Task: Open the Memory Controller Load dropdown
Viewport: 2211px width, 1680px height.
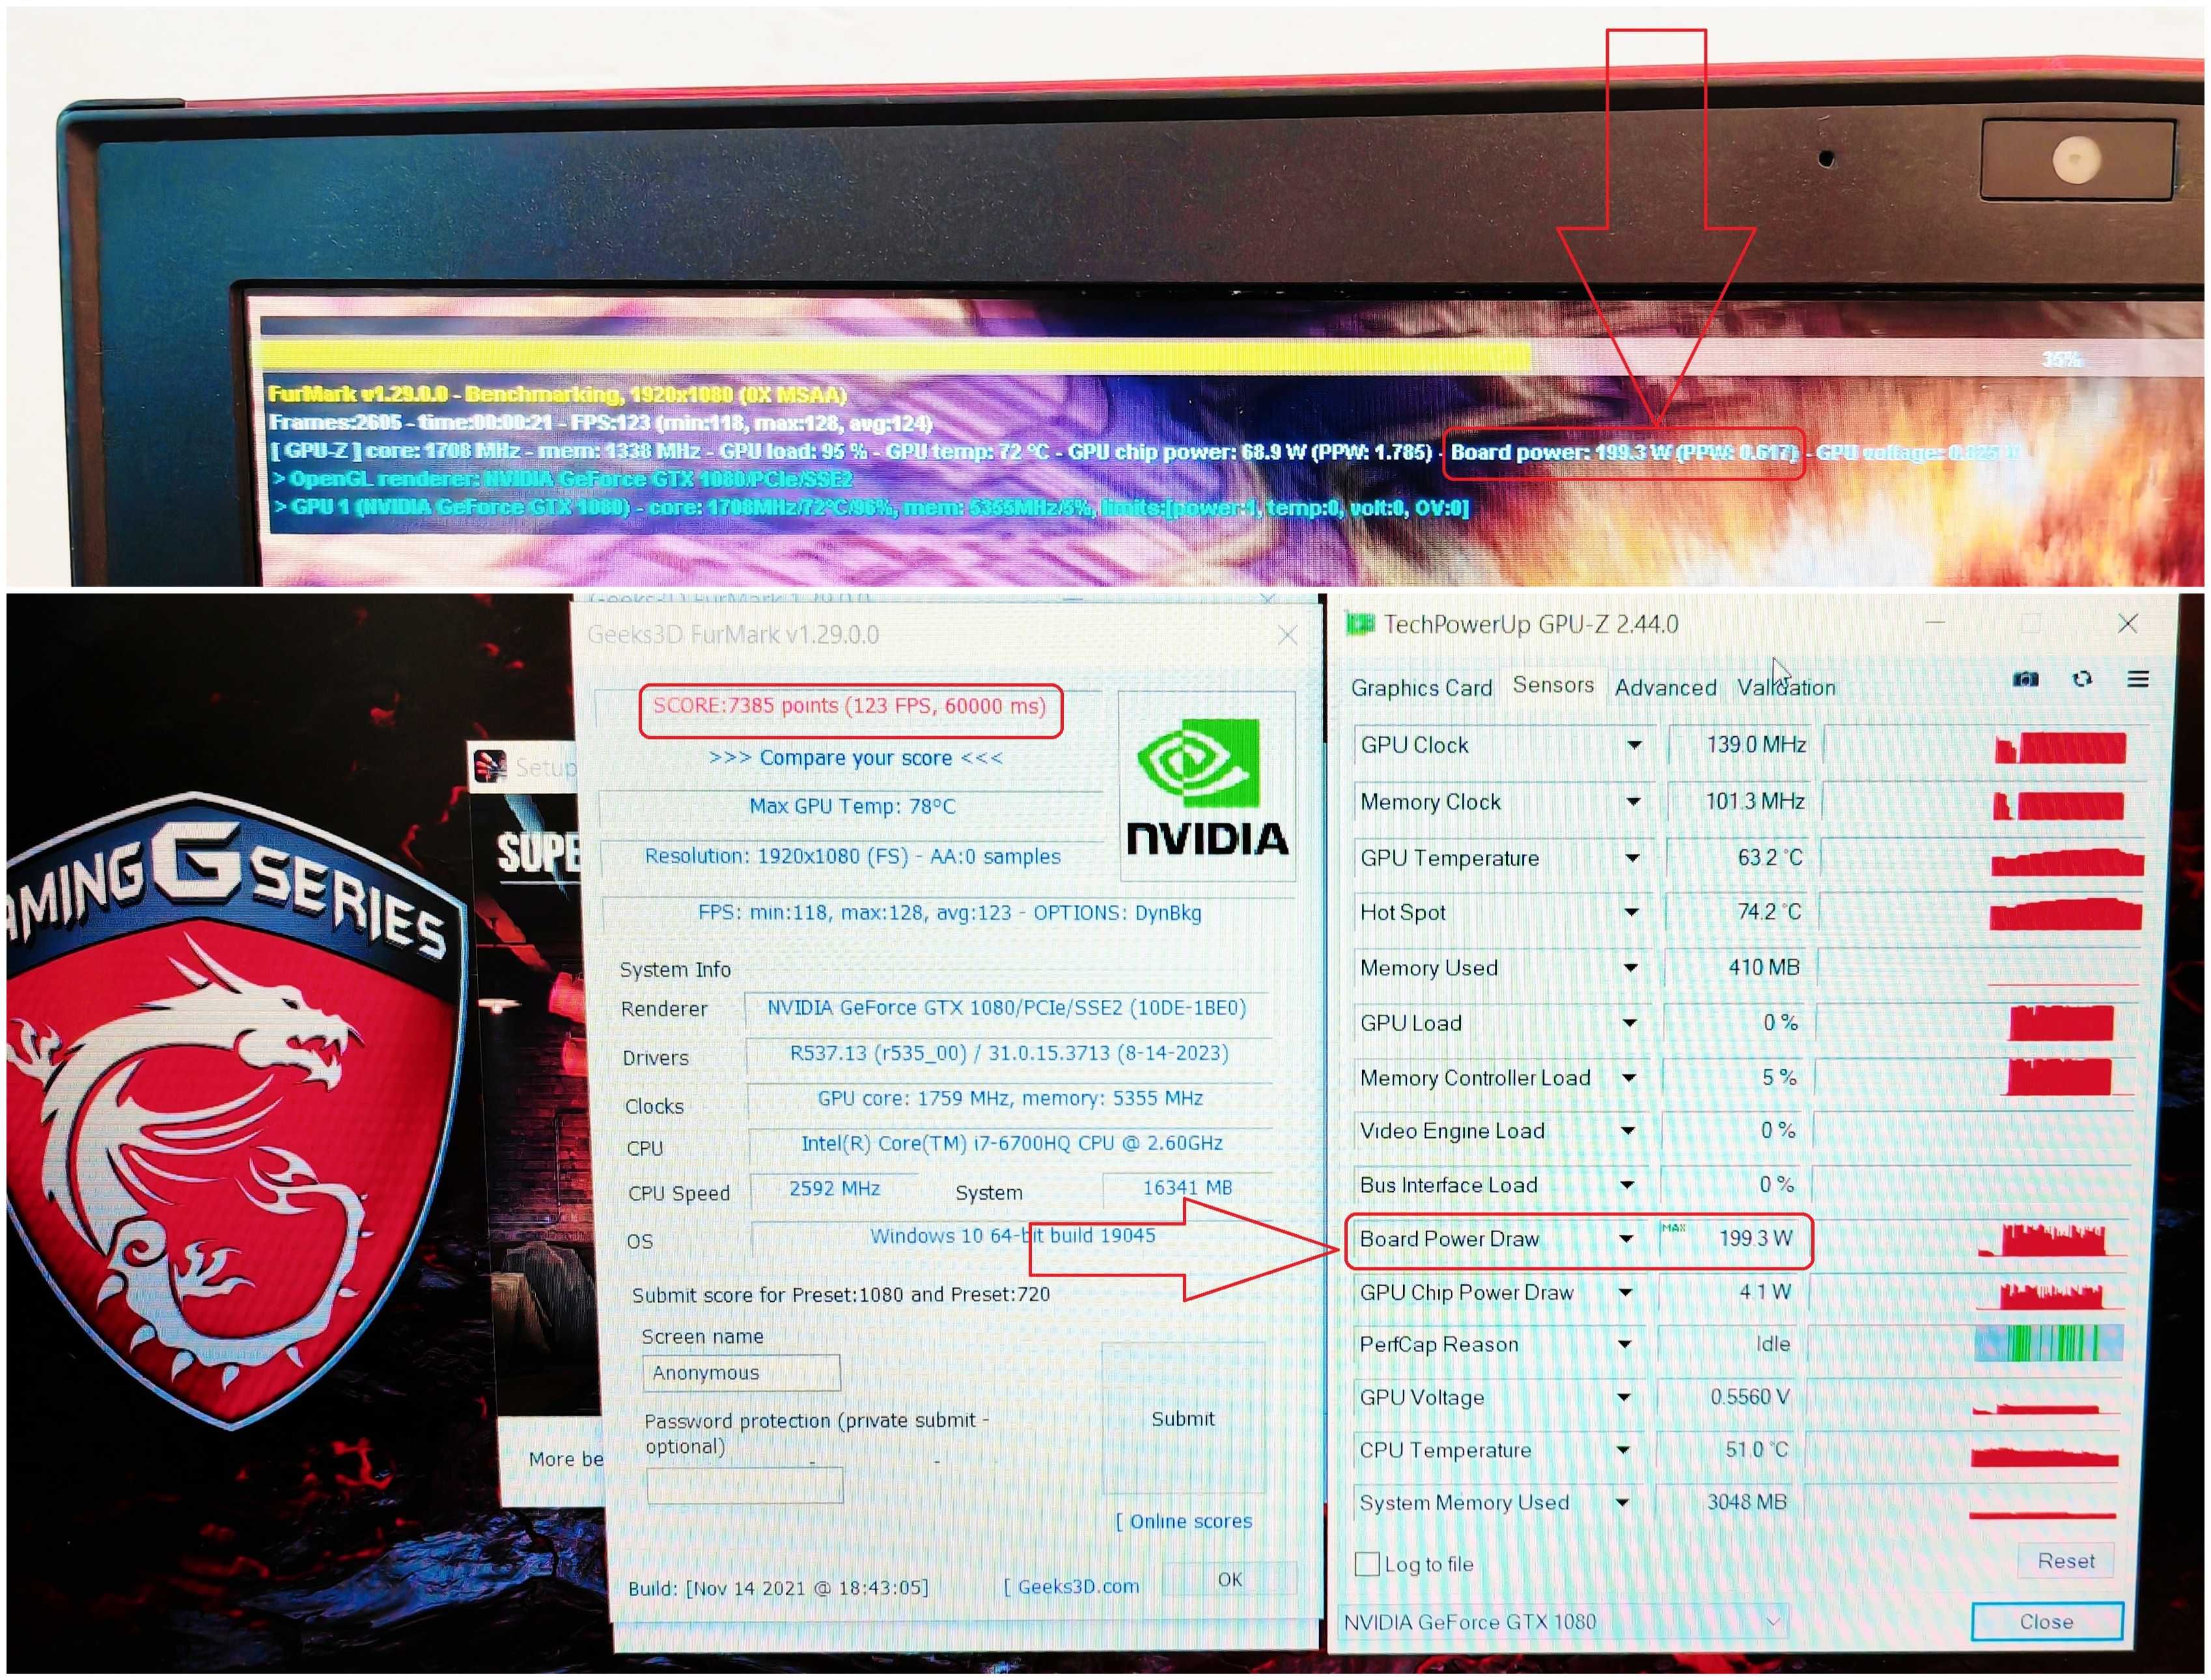Action: 1629,1078
